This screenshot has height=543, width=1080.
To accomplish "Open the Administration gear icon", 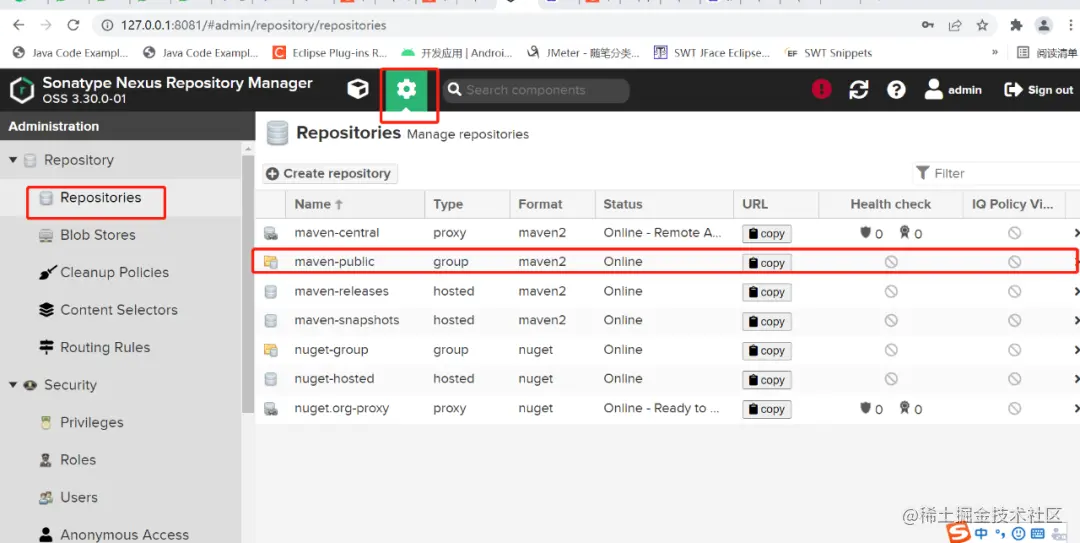I will (406, 90).
